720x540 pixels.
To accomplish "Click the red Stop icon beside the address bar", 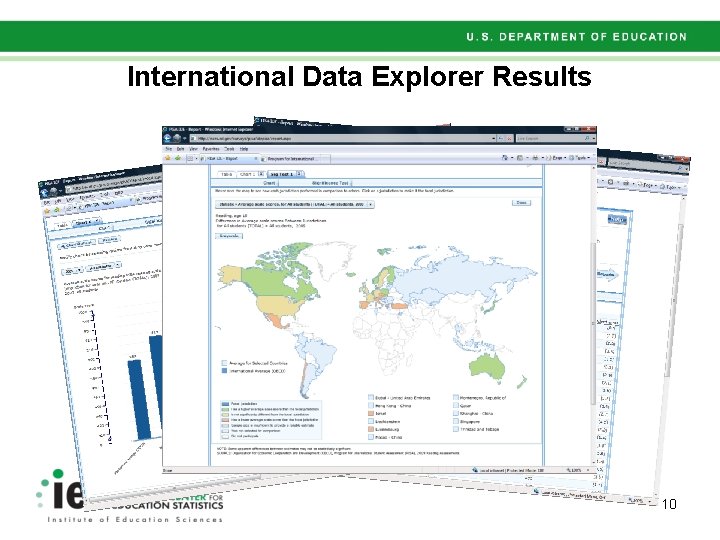I will pos(509,138).
